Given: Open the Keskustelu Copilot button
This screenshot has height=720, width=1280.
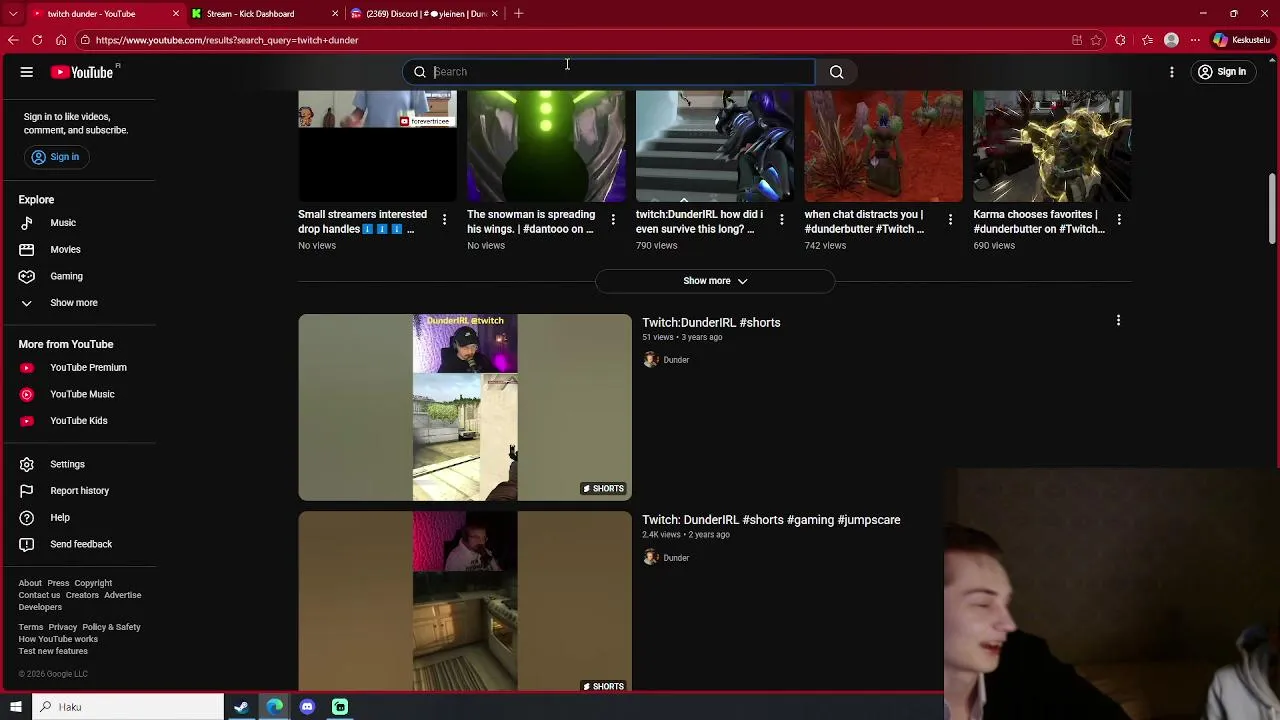Looking at the screenshot, I should coord(1240,40).
